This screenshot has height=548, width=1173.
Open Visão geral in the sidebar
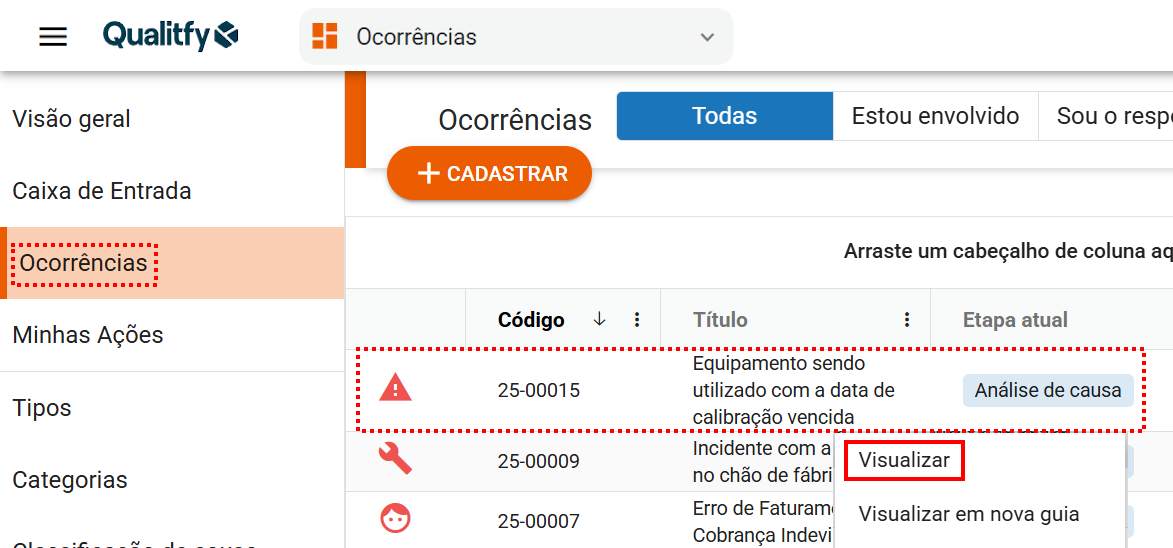coord(72,119)
